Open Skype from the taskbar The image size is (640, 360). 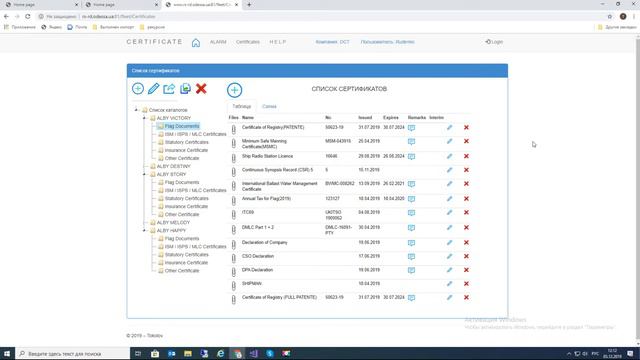[270, 353]
